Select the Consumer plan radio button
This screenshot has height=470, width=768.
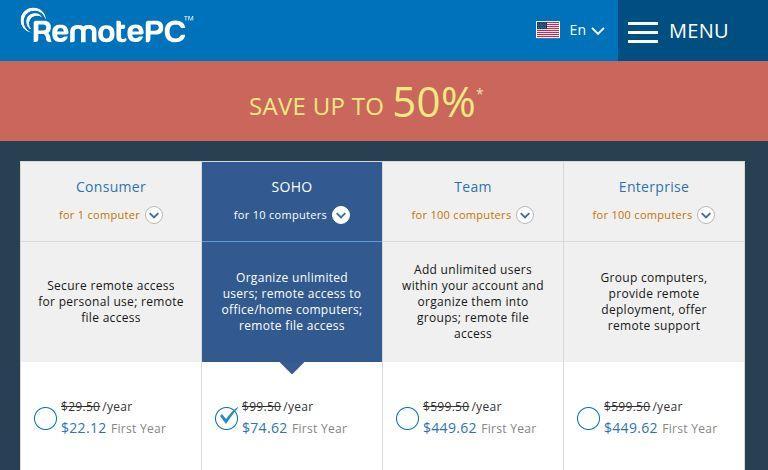pyautogui.click(x=45, y=419)
